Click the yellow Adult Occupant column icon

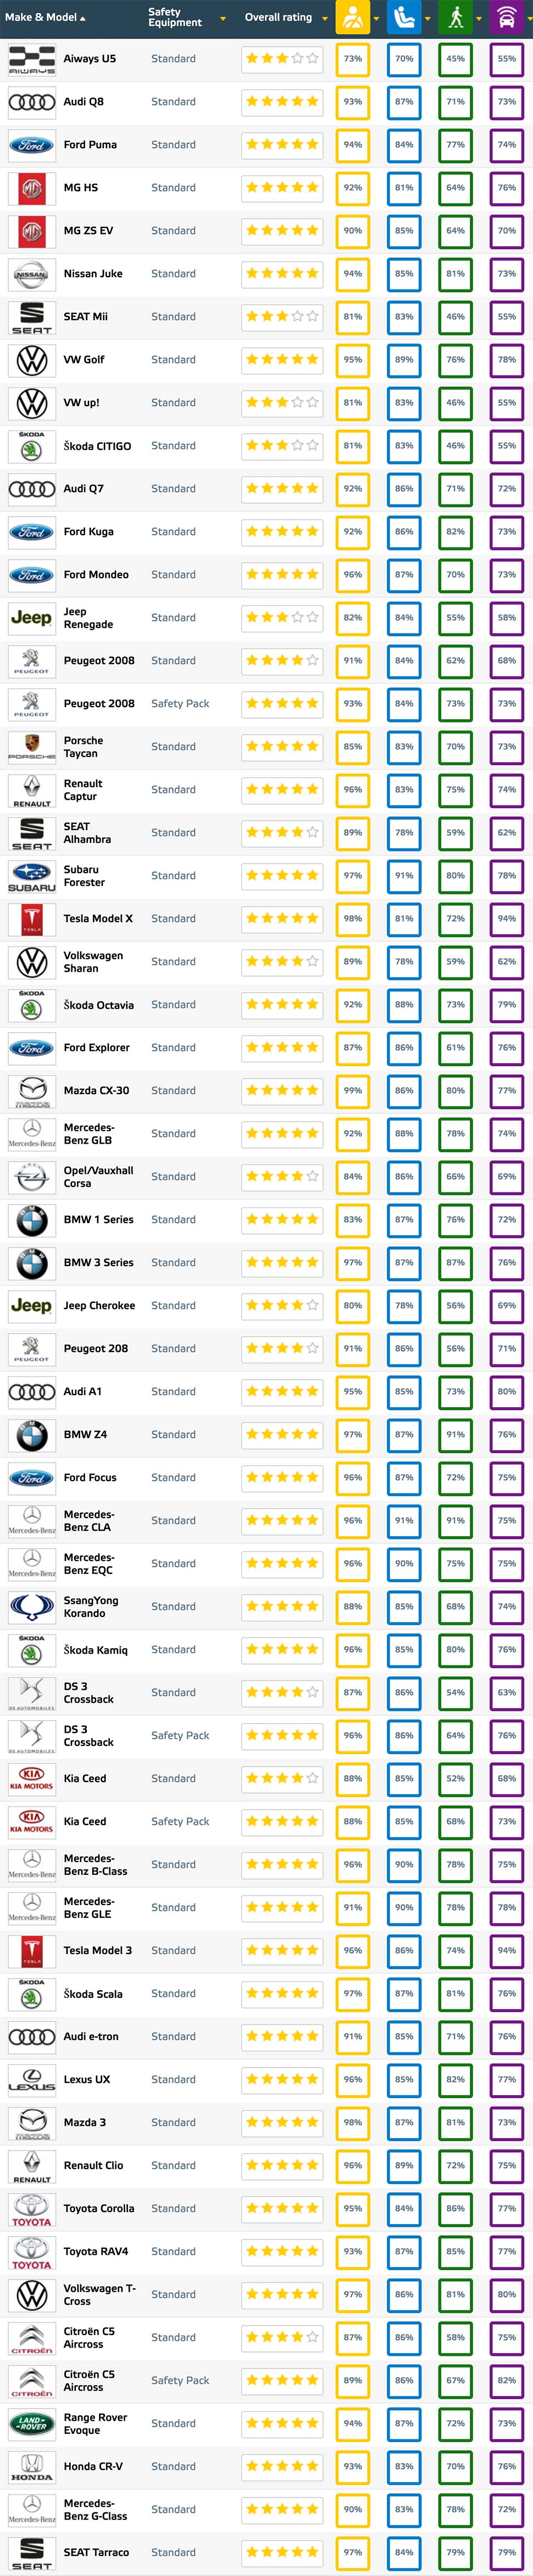(353, 18)
